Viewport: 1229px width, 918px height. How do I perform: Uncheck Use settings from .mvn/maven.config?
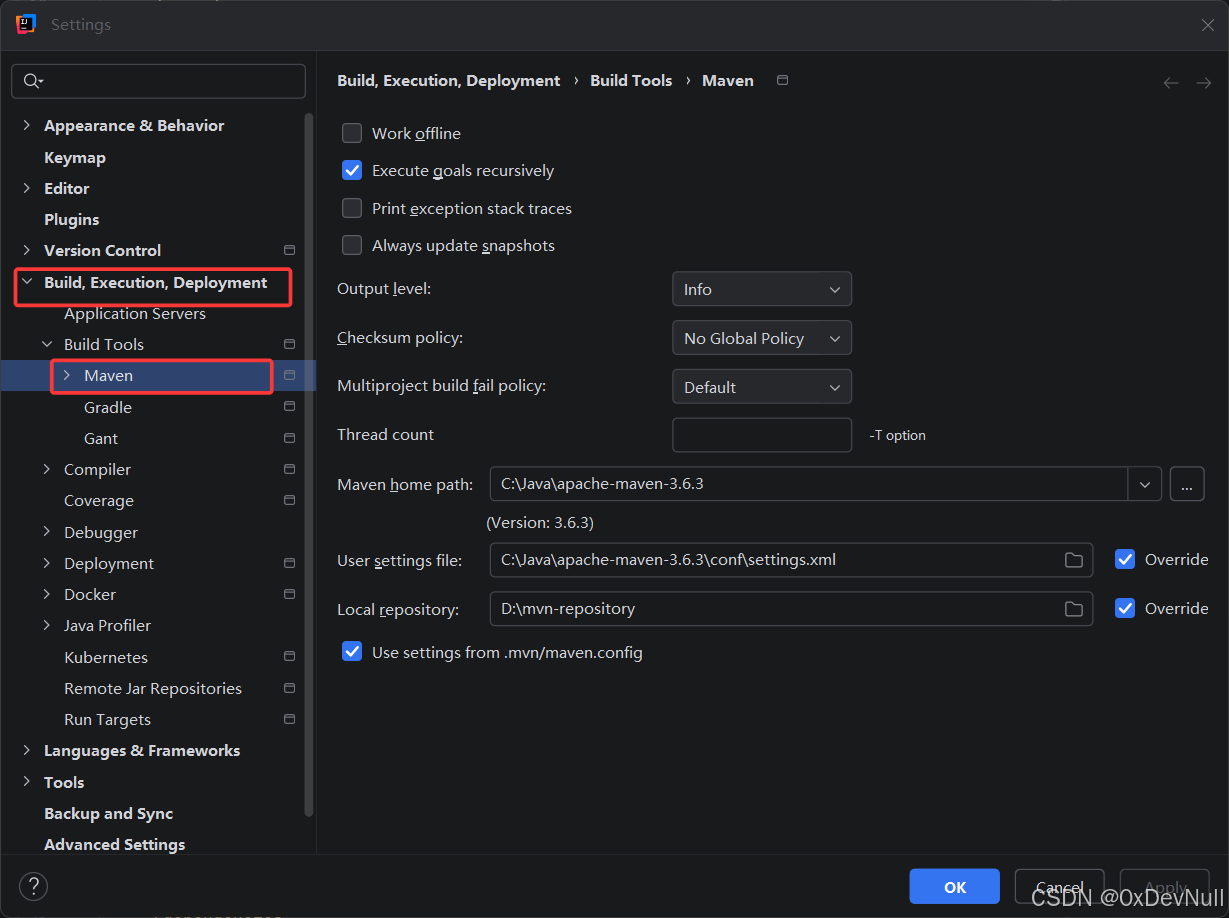click(352, 652)
